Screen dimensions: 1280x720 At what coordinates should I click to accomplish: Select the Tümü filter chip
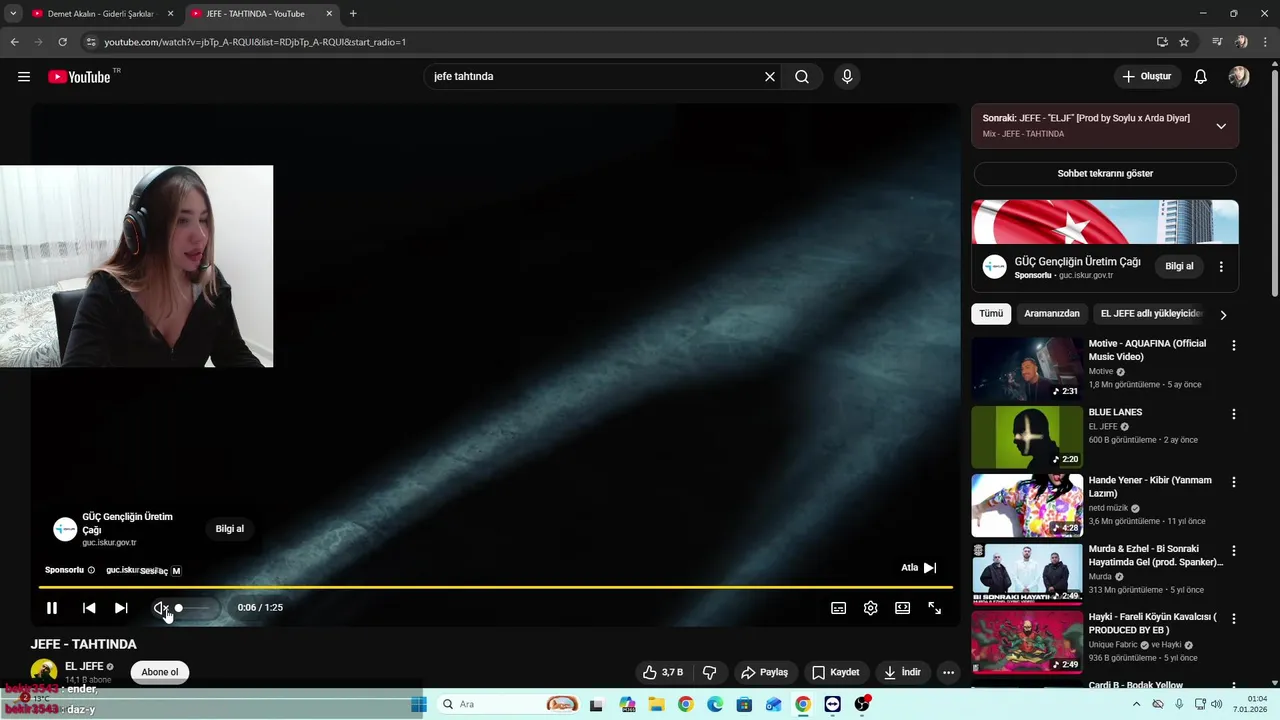point(991,314)
